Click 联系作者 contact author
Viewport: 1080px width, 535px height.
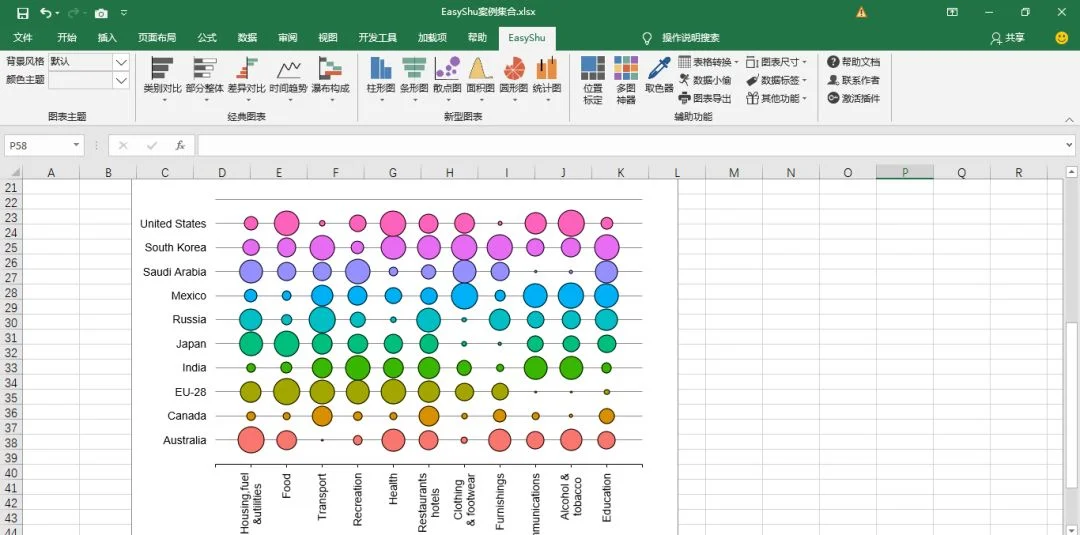(x=853, y=80)
